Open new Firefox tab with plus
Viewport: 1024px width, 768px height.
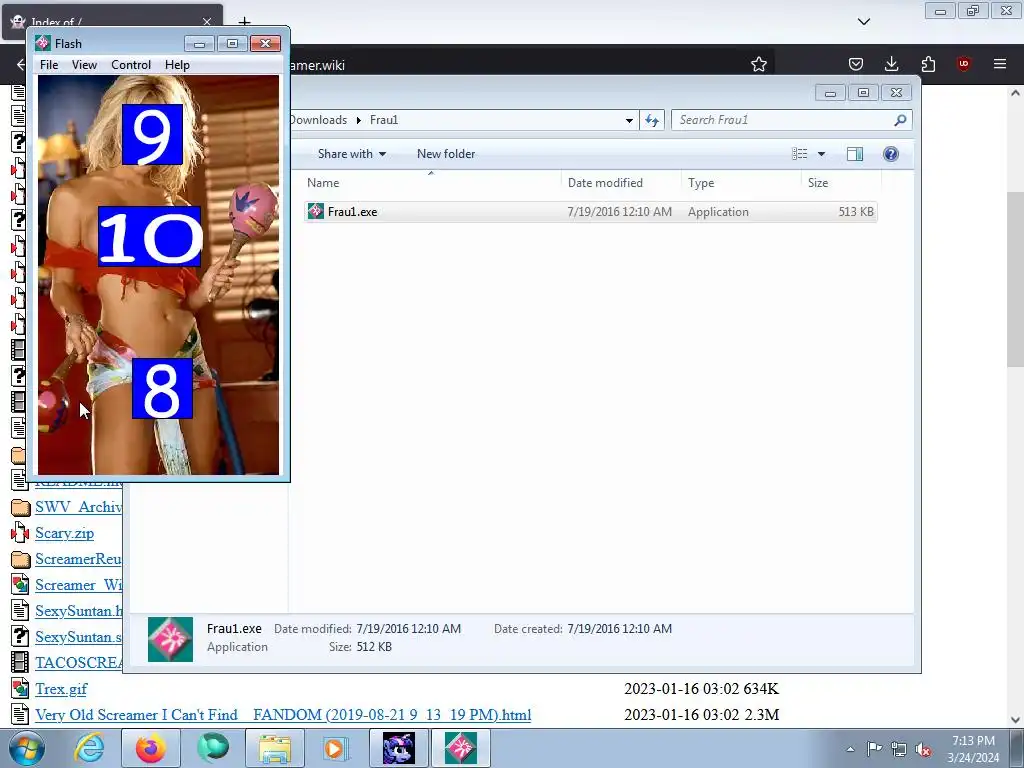click(x=244, y=22)
